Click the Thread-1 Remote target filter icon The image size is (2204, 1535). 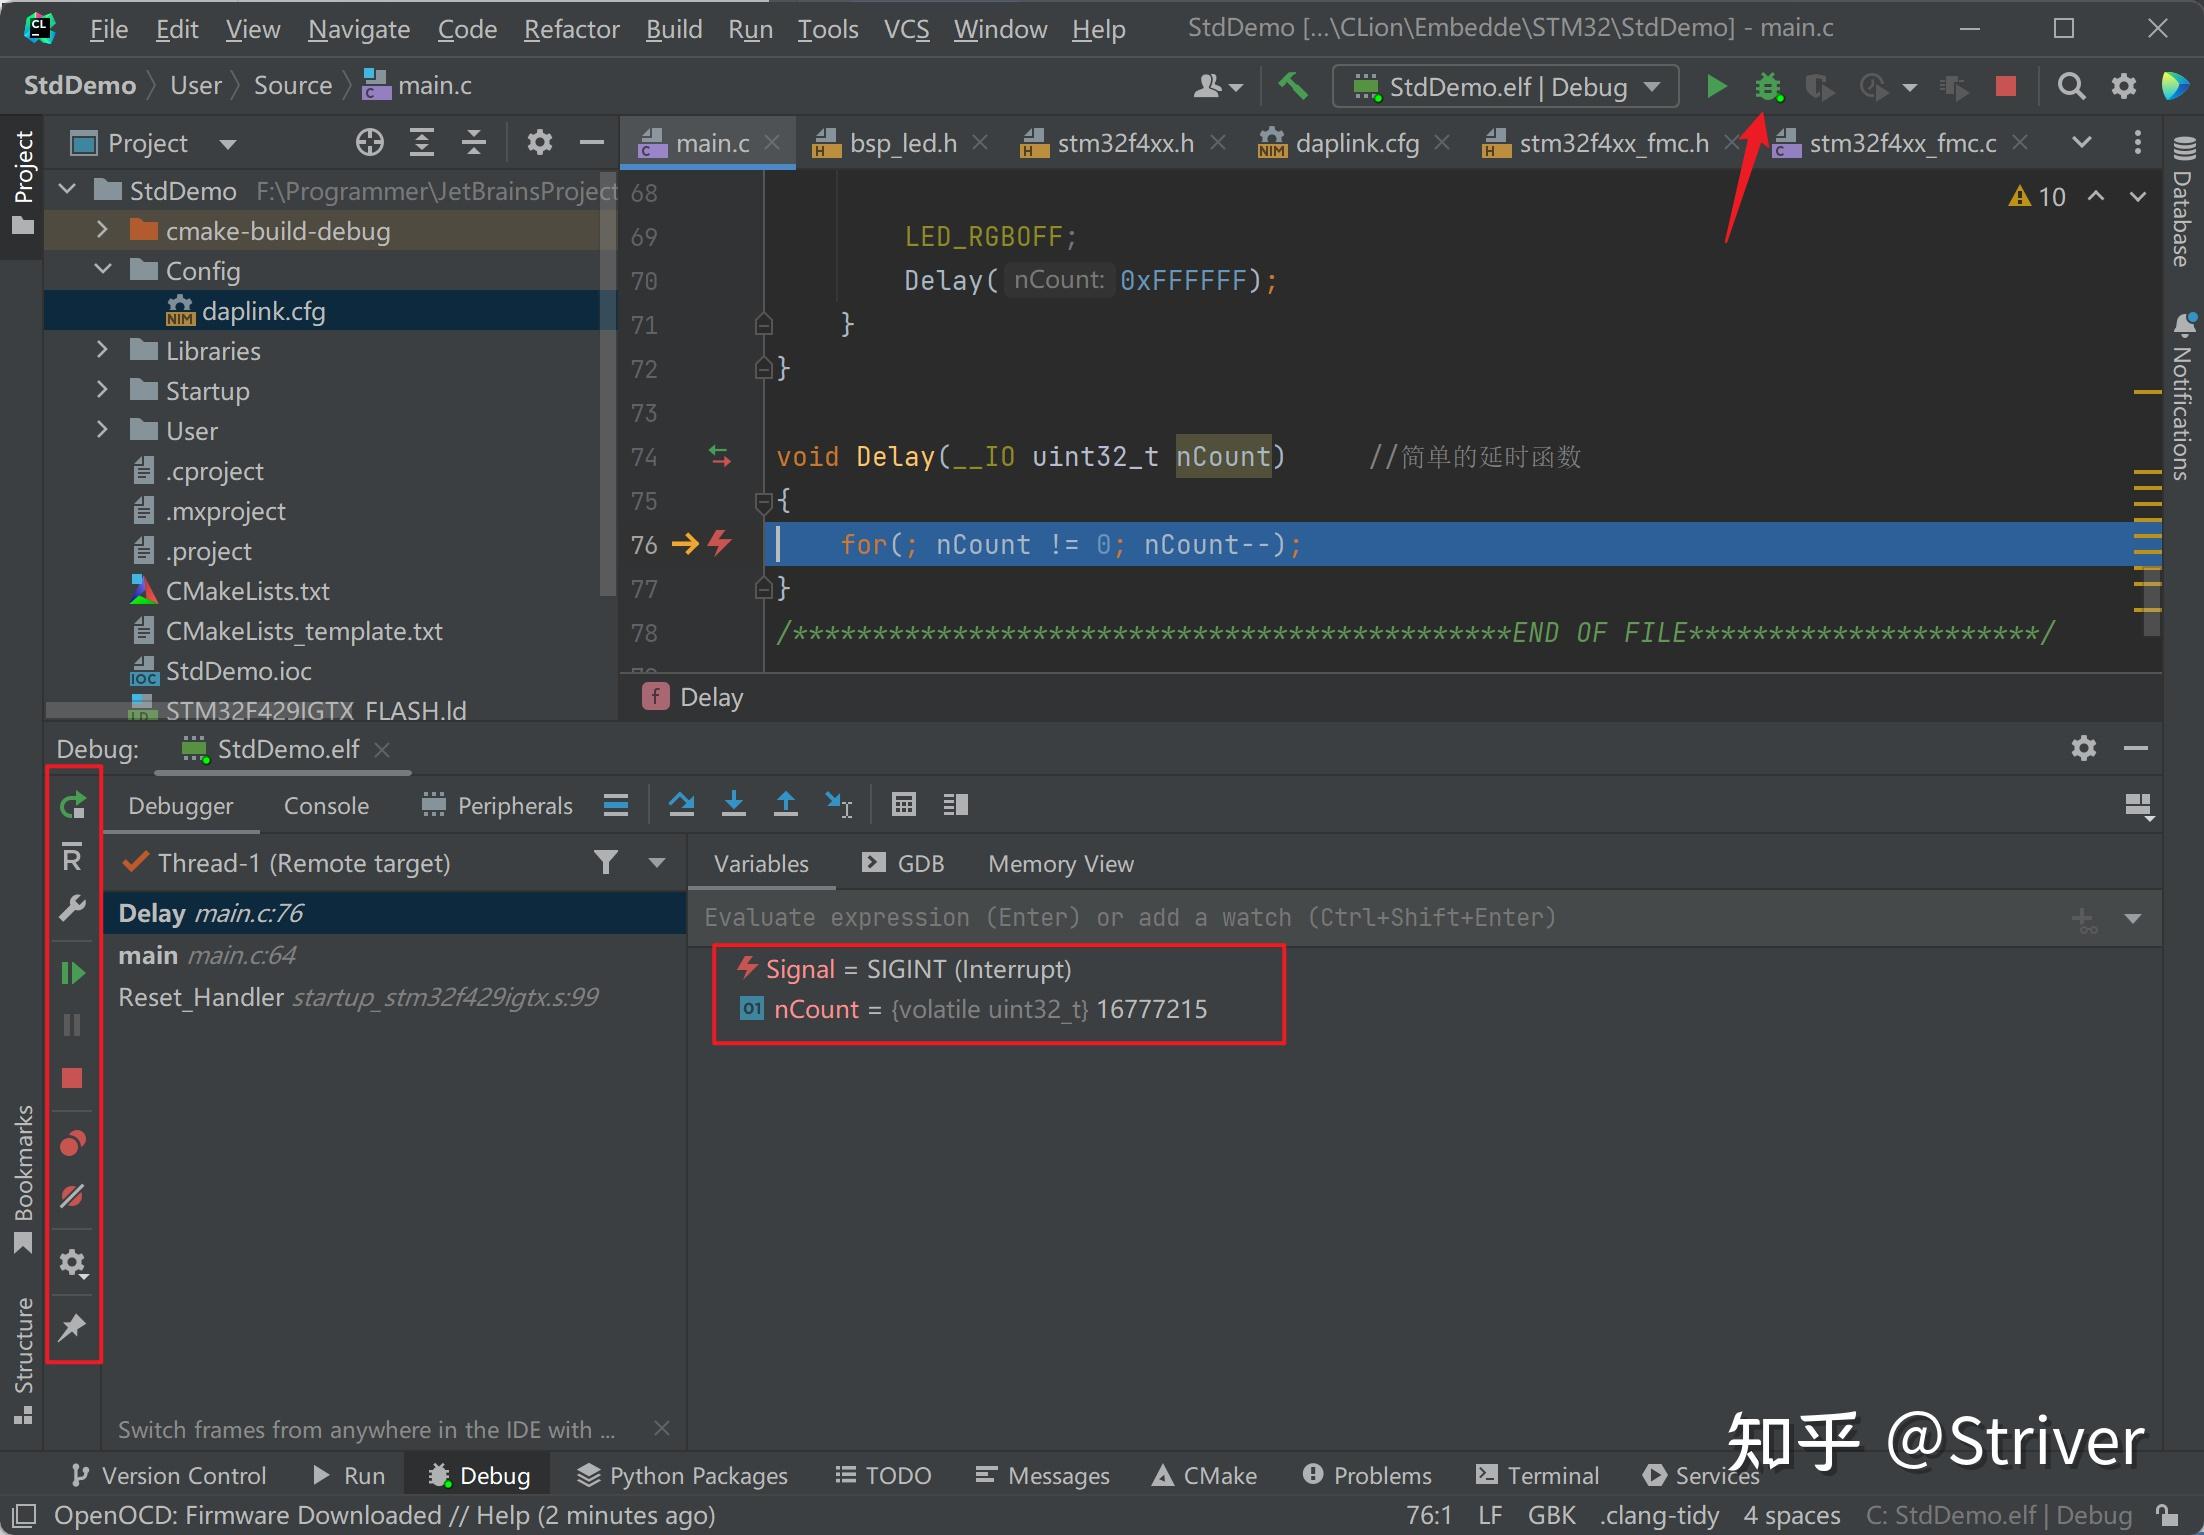coord(606,862)
